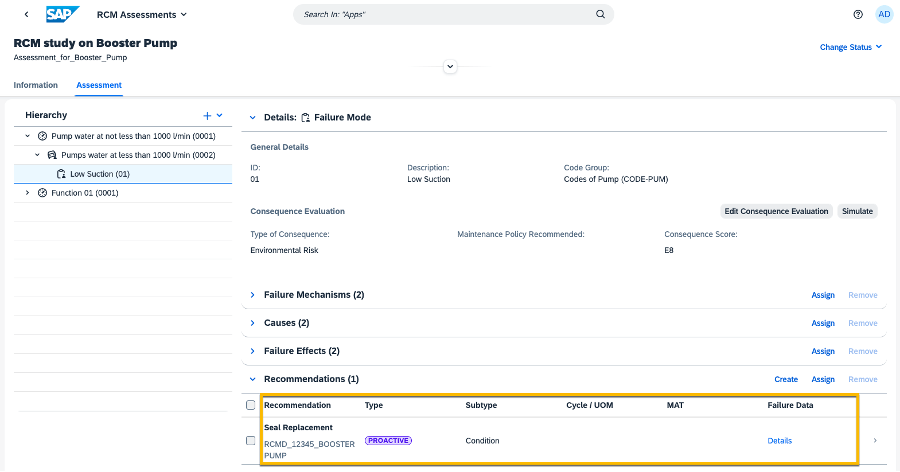Click the Type column header
Screen dimensions: 900x472
(374, 405)
